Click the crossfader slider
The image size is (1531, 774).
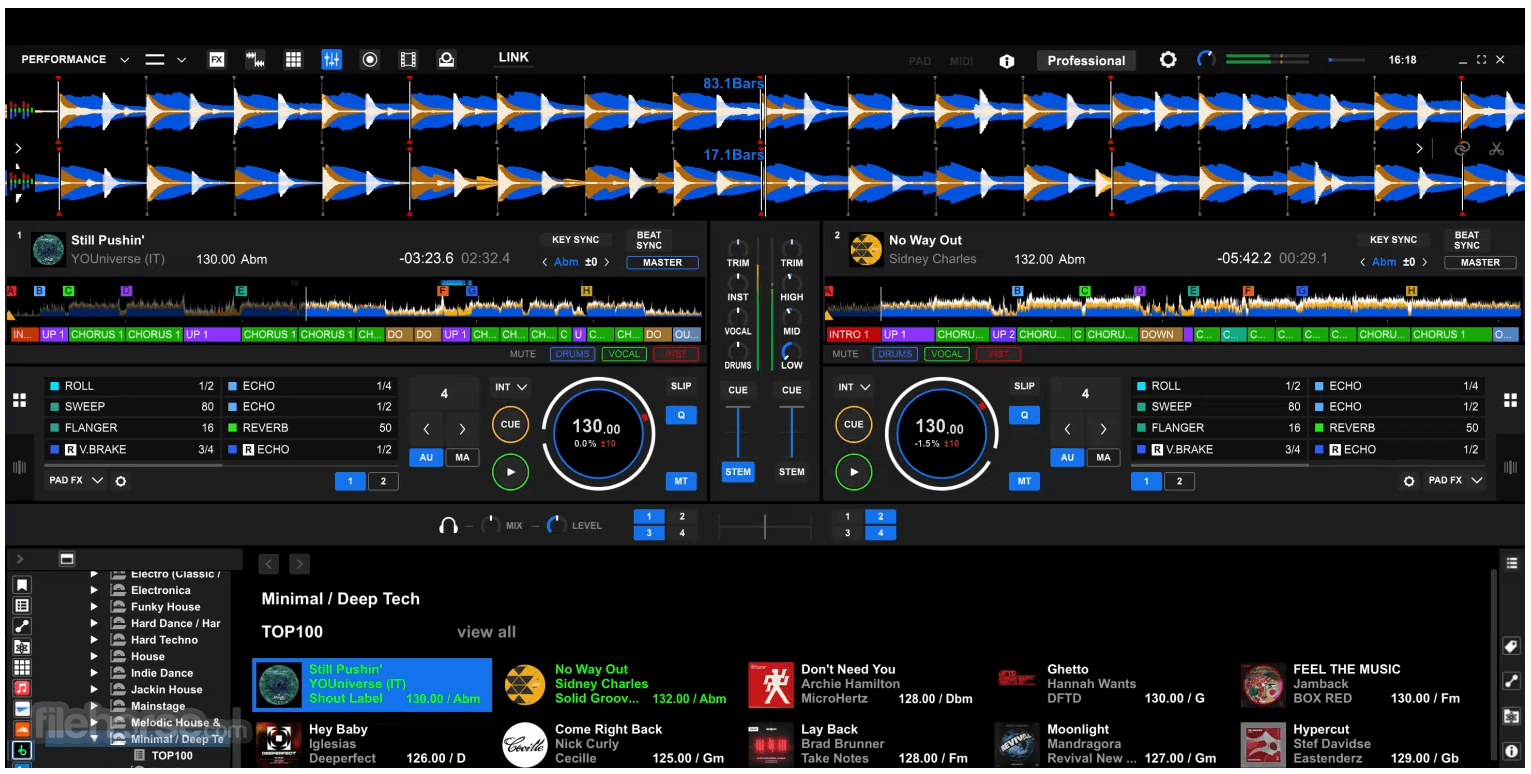click(765, 525)
